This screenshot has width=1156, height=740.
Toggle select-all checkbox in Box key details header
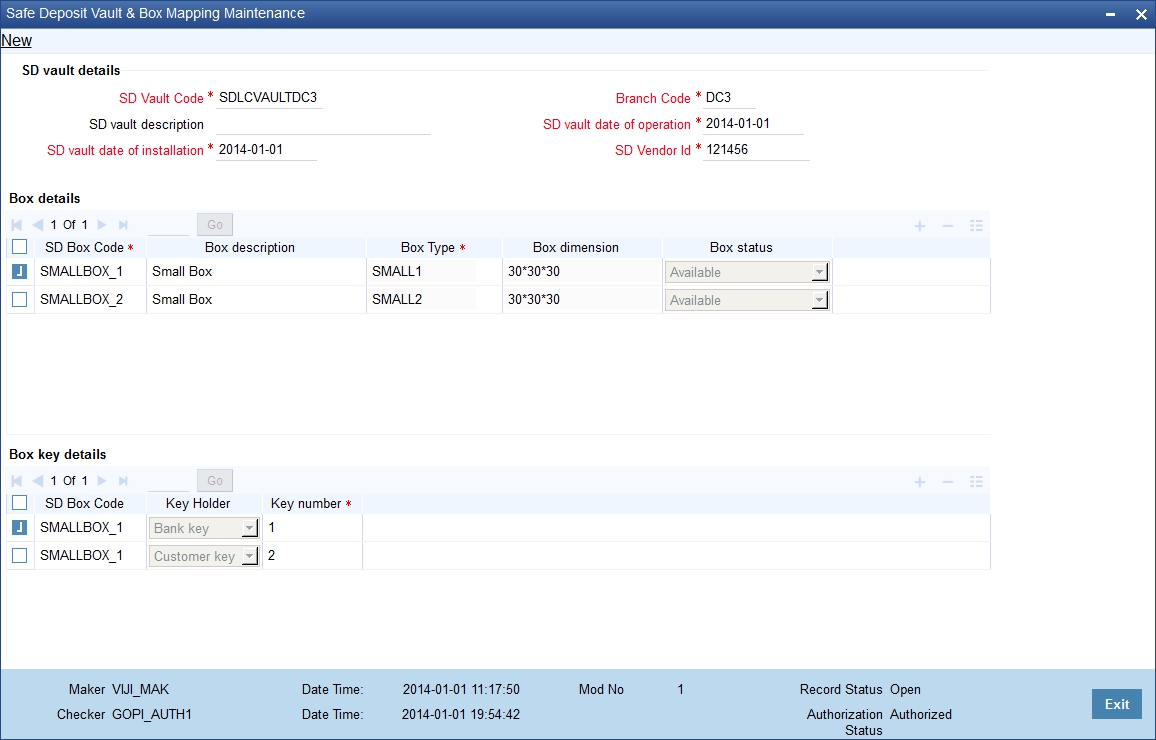point(20,503)
